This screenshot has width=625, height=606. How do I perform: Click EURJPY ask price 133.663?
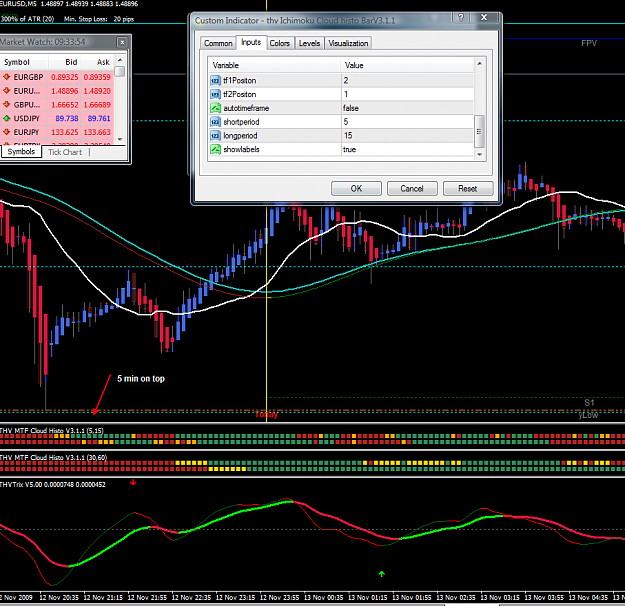point(97,132)
